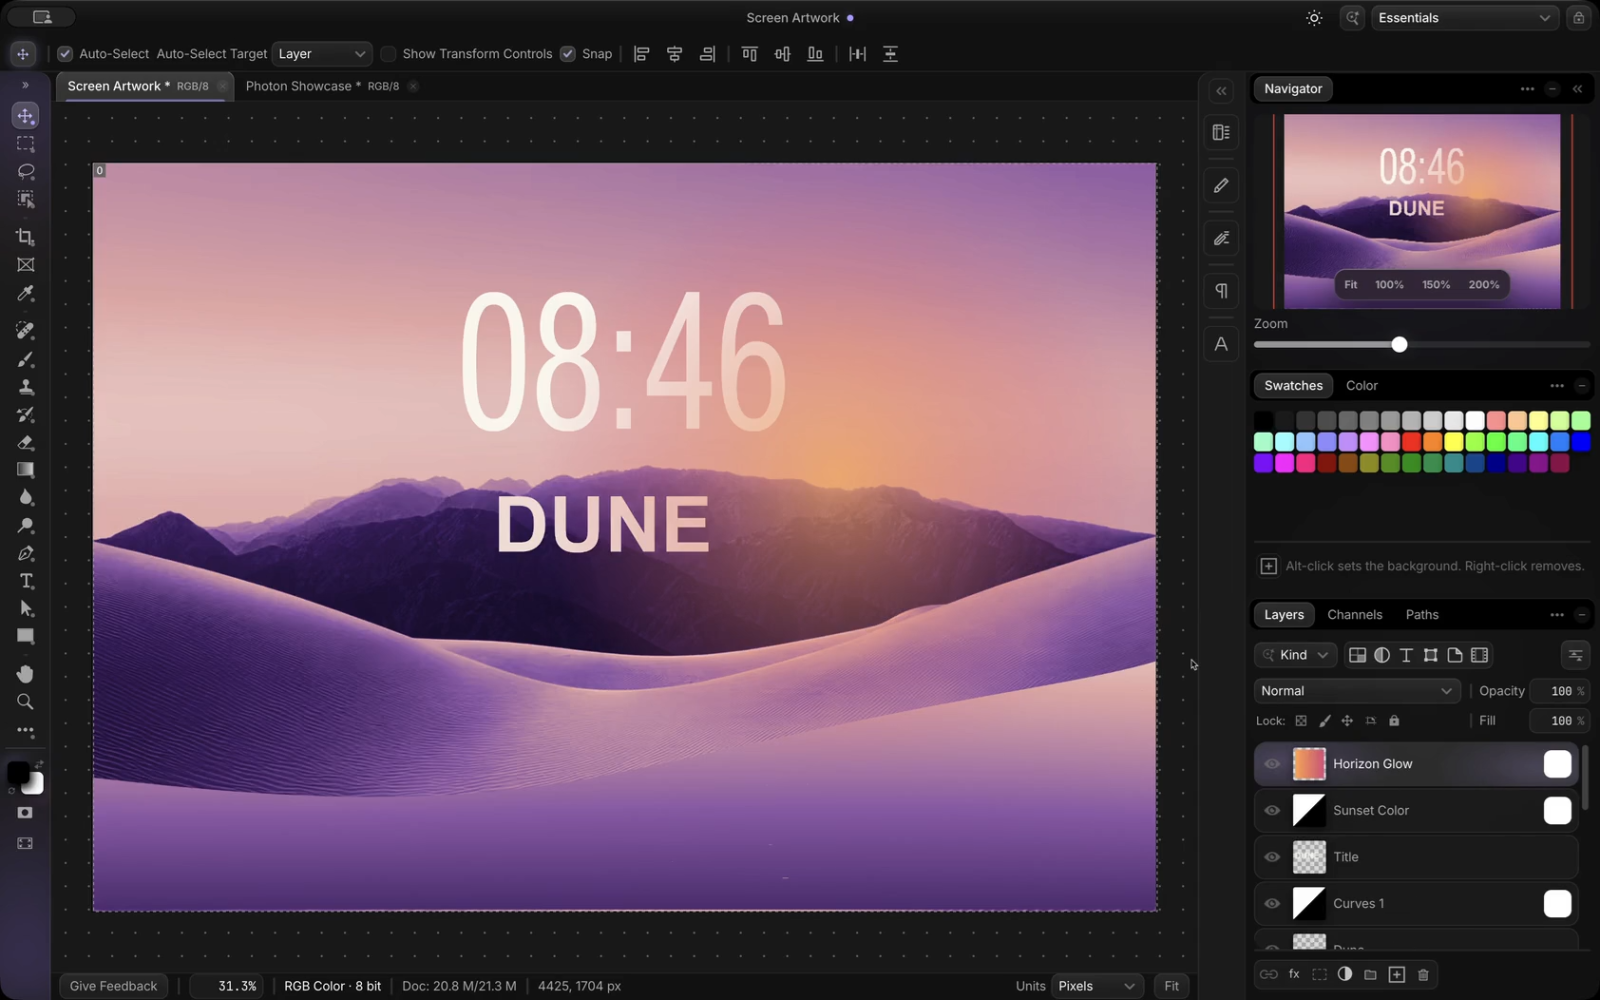Click the Give Feedback button
The height and width of the screenshot is (1000, 1600).
113,986
